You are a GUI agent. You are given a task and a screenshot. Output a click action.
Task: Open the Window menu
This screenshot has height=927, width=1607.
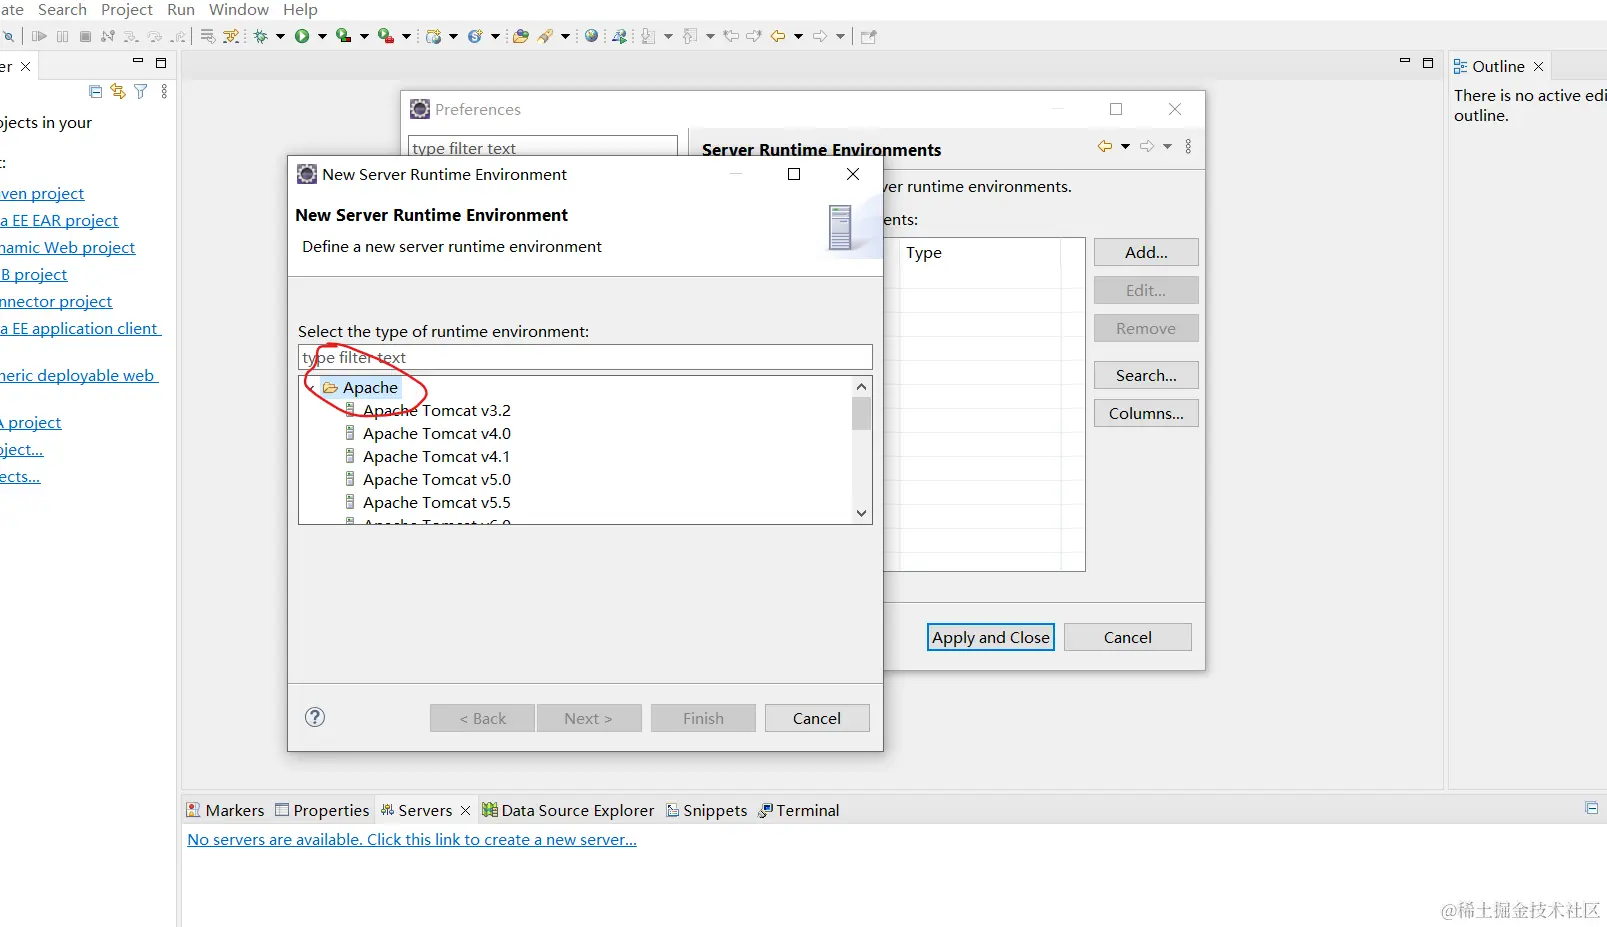[239, 9]
